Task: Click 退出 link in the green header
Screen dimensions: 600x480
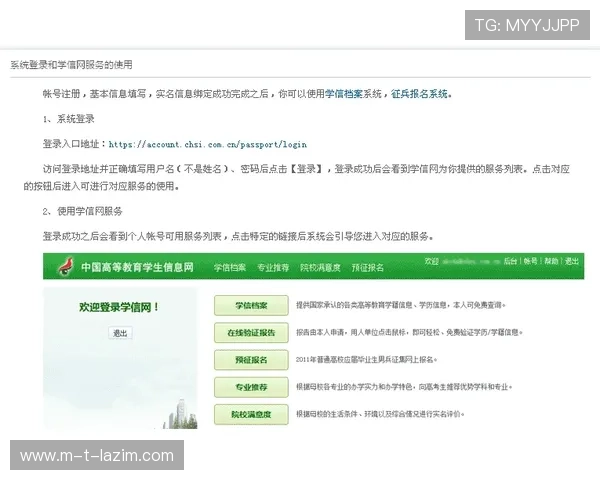Action: coord(572,261)
